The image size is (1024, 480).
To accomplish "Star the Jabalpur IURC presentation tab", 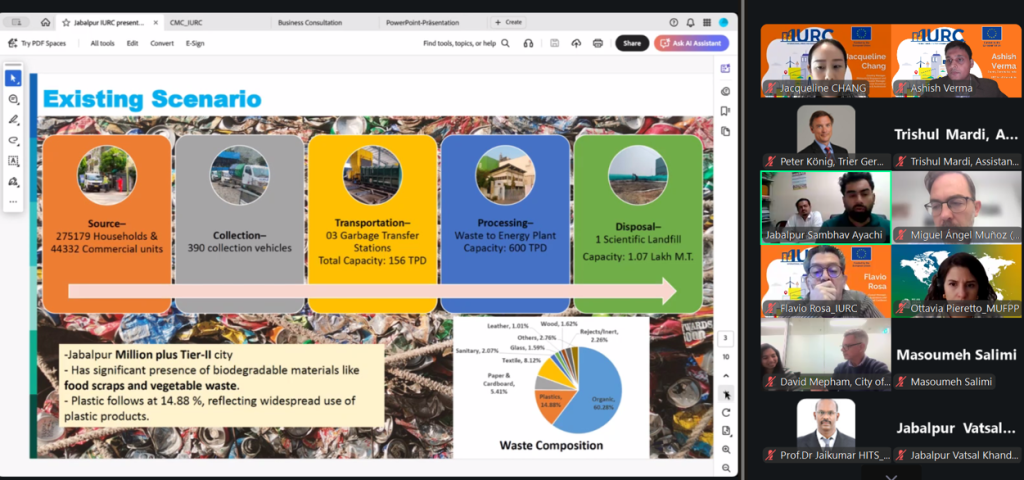I will click(x=65, y=21).
